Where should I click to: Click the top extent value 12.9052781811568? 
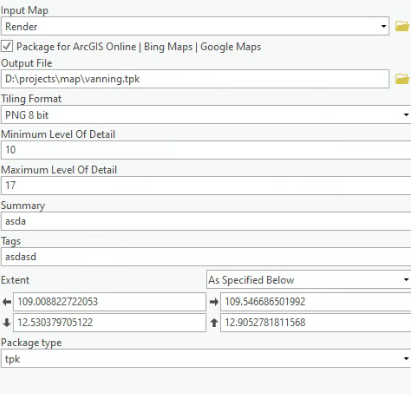316,322
